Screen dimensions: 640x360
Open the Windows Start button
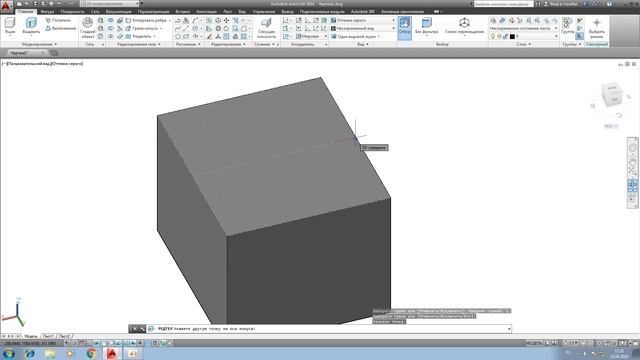pyautogui.click(x=8, y=353)
